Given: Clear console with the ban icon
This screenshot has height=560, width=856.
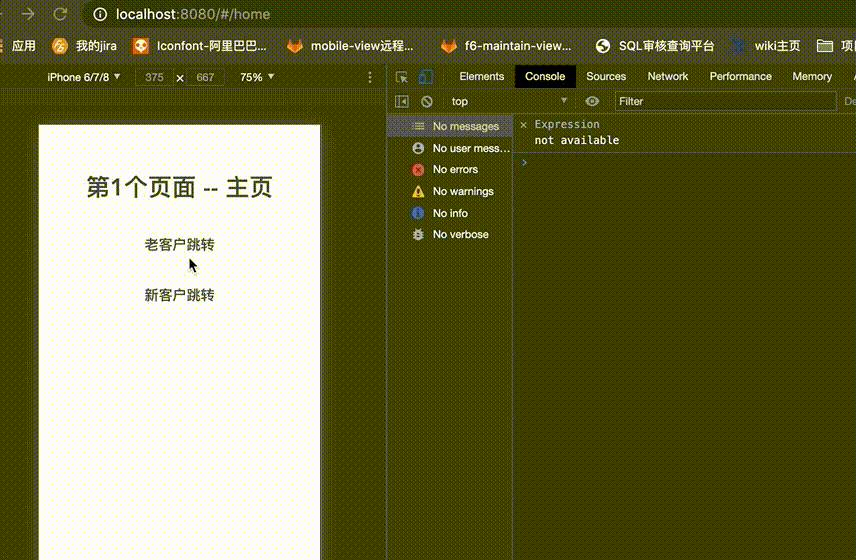Looking at the screenshot, I should [426, 101].
